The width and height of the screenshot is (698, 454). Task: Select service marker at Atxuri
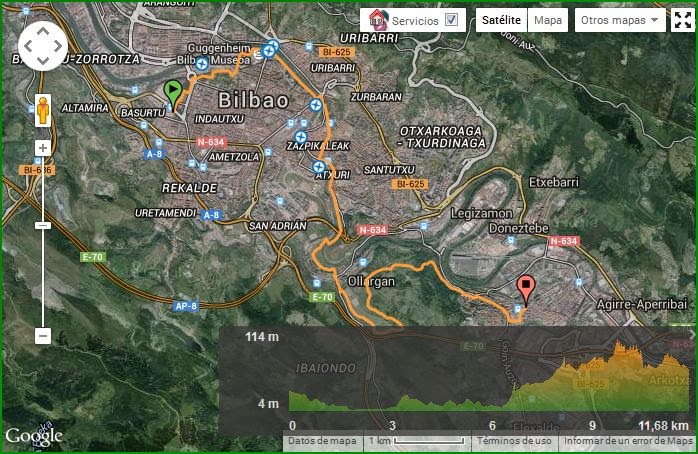pos(319,167)
